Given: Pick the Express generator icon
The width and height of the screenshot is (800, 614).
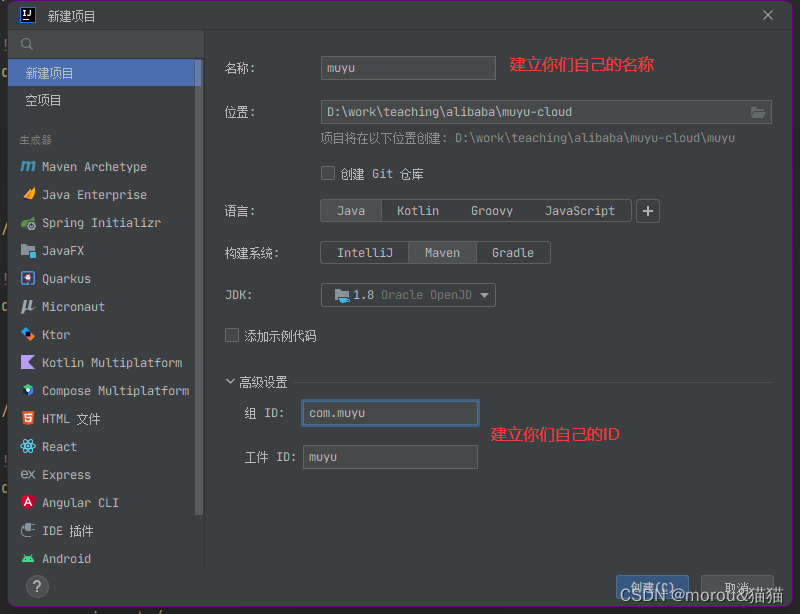Looking at the screenshot, I should [28, 475].
